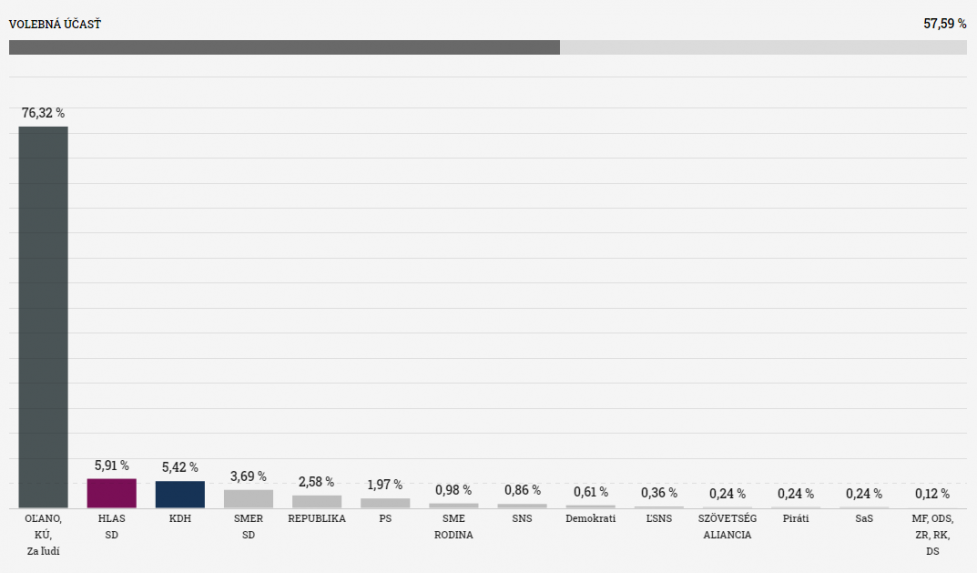Select the SaS axis label
This screenshot has width=977, height=573.
pos(864,518)
